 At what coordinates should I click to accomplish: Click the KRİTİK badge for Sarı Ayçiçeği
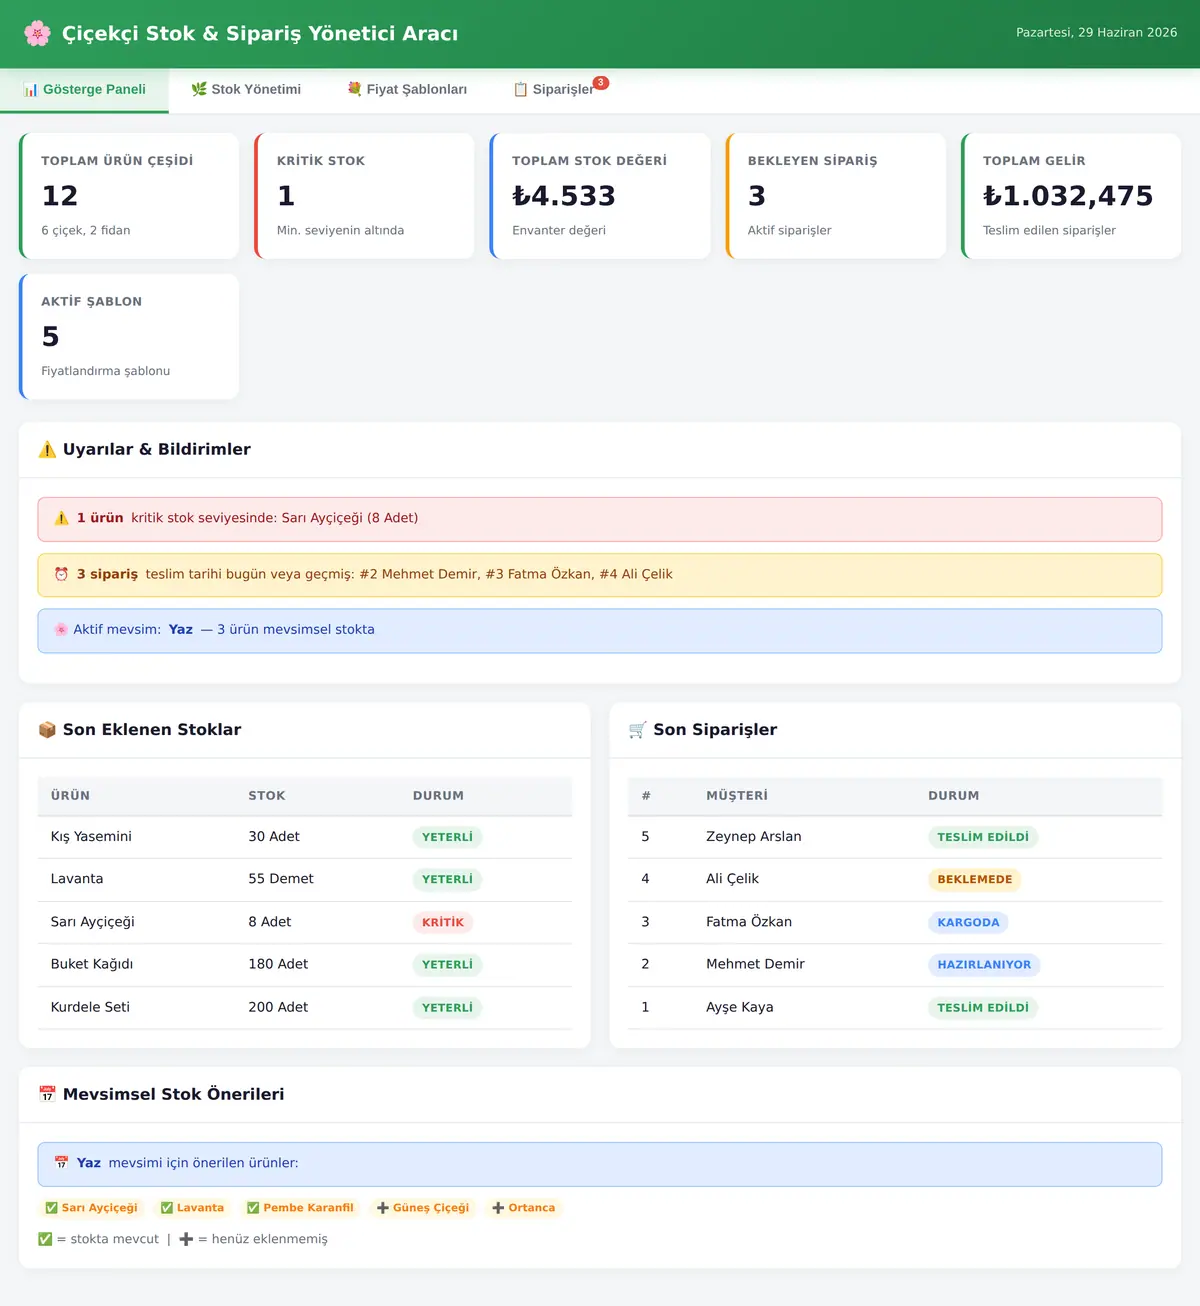pyautogui.click(x=443, y=922)
